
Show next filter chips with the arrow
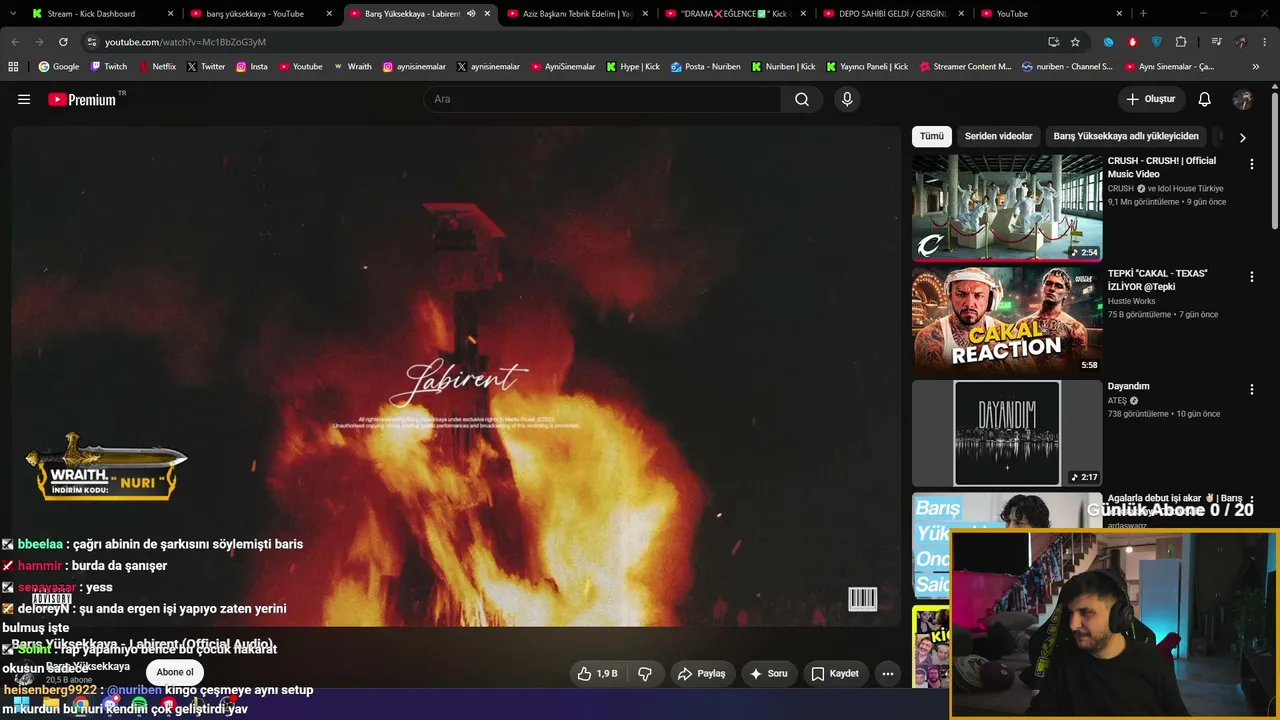point(1242,138)
